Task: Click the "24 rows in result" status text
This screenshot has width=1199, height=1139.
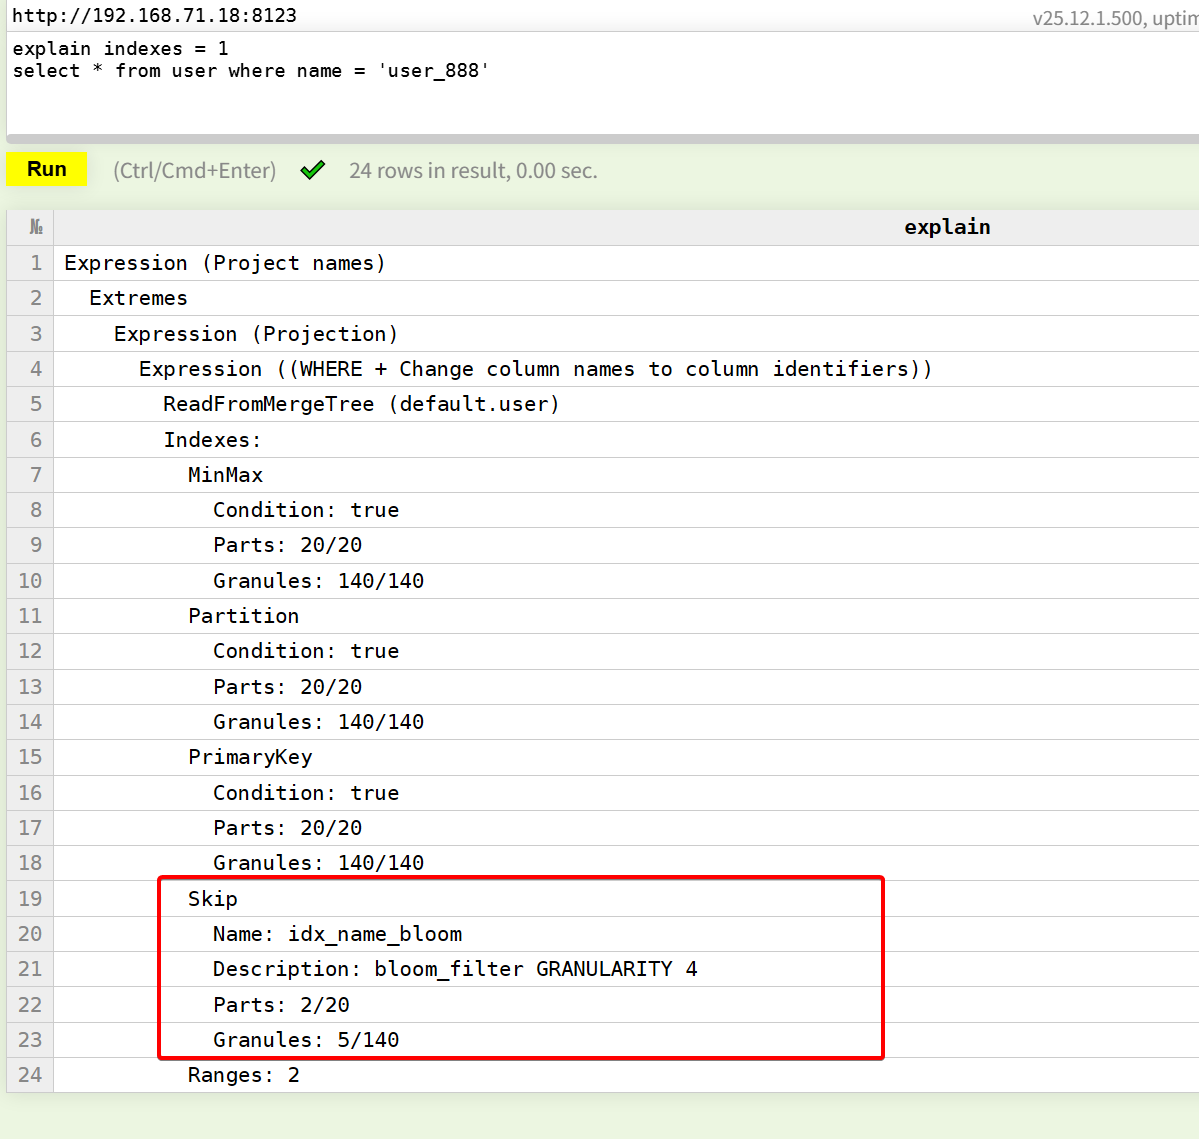Action: tap(472, 171)
